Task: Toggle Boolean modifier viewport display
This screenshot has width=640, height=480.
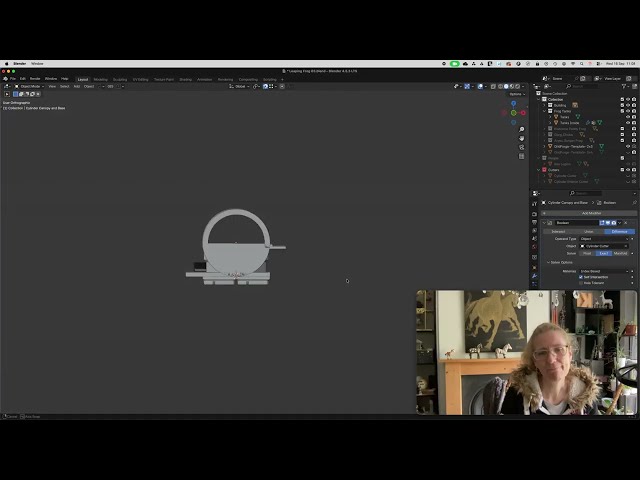Action: click(608, 223)
